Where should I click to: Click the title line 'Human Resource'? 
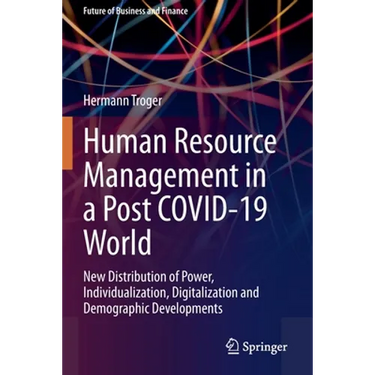180,141
